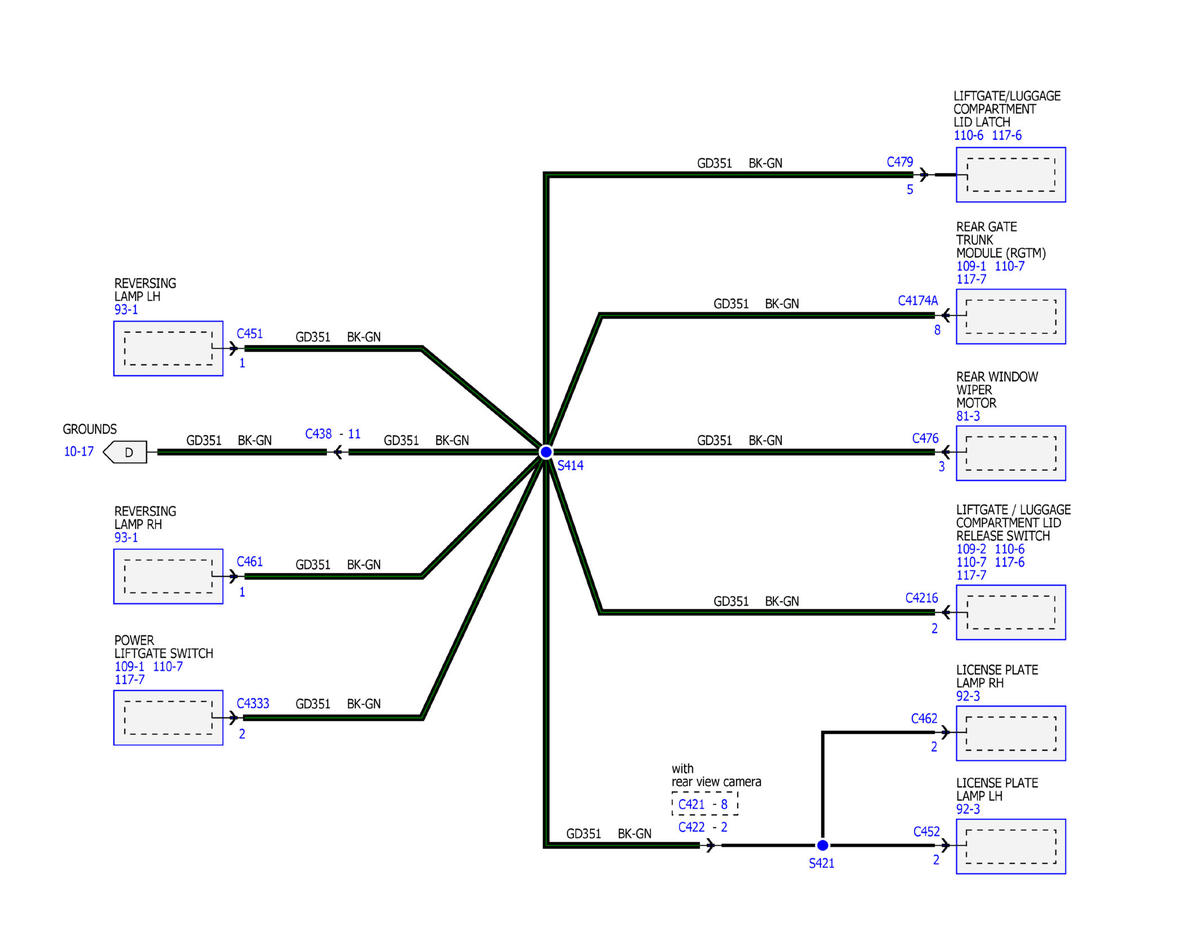The width and height of the screenshot is (1200, 927).
Task: Click the License Plate Lamp LH component box
Action: point(1010,846)
